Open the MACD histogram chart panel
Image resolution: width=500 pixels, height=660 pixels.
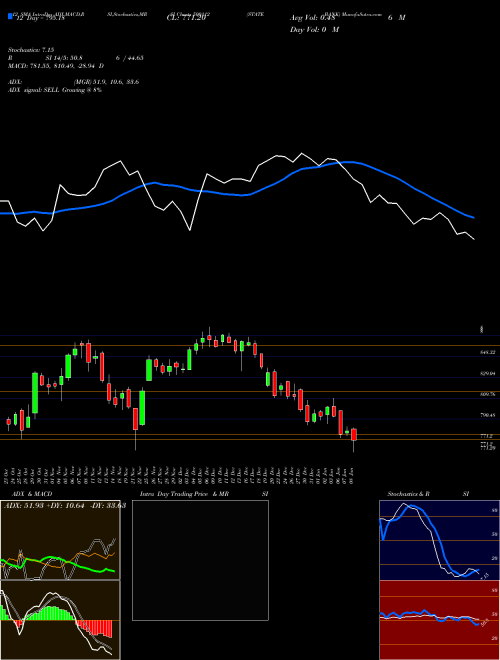[x=60, y=620]
